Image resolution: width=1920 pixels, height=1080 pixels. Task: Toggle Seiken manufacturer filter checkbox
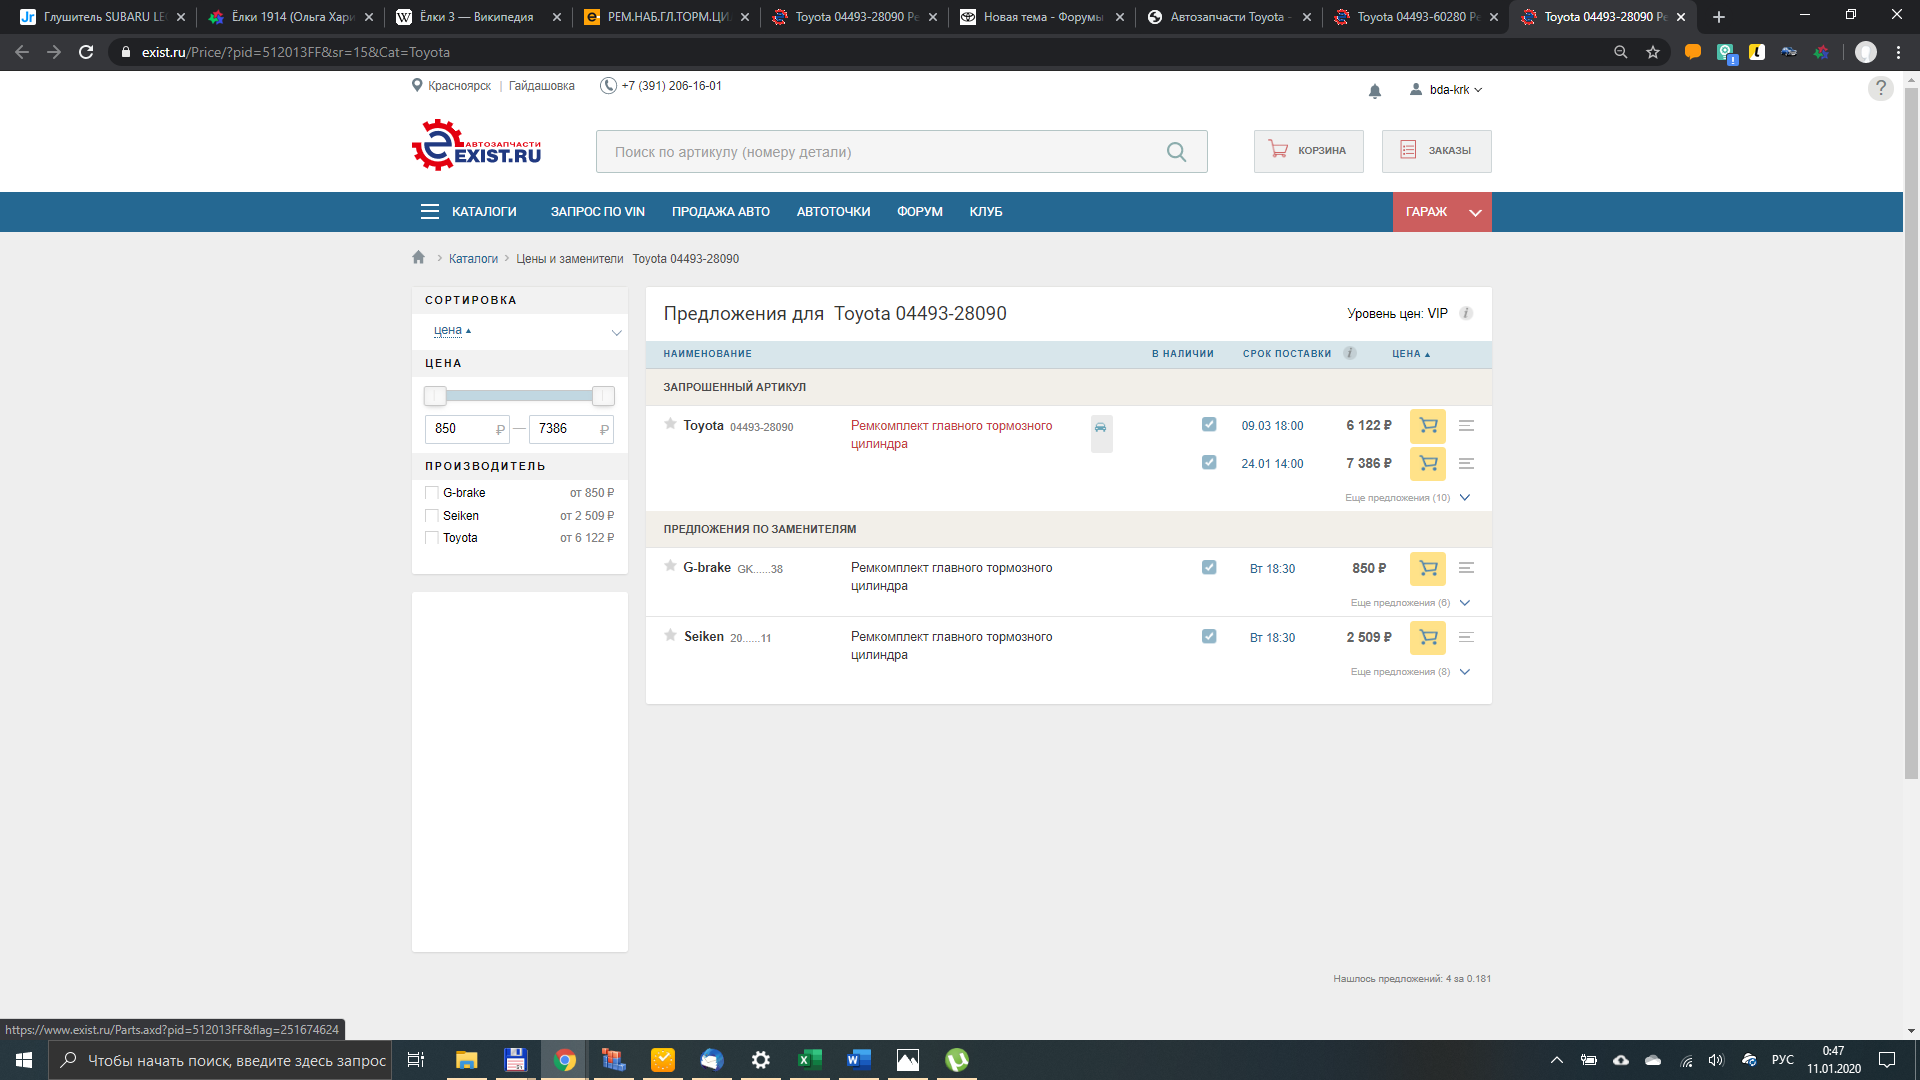(x=432, y=516)
